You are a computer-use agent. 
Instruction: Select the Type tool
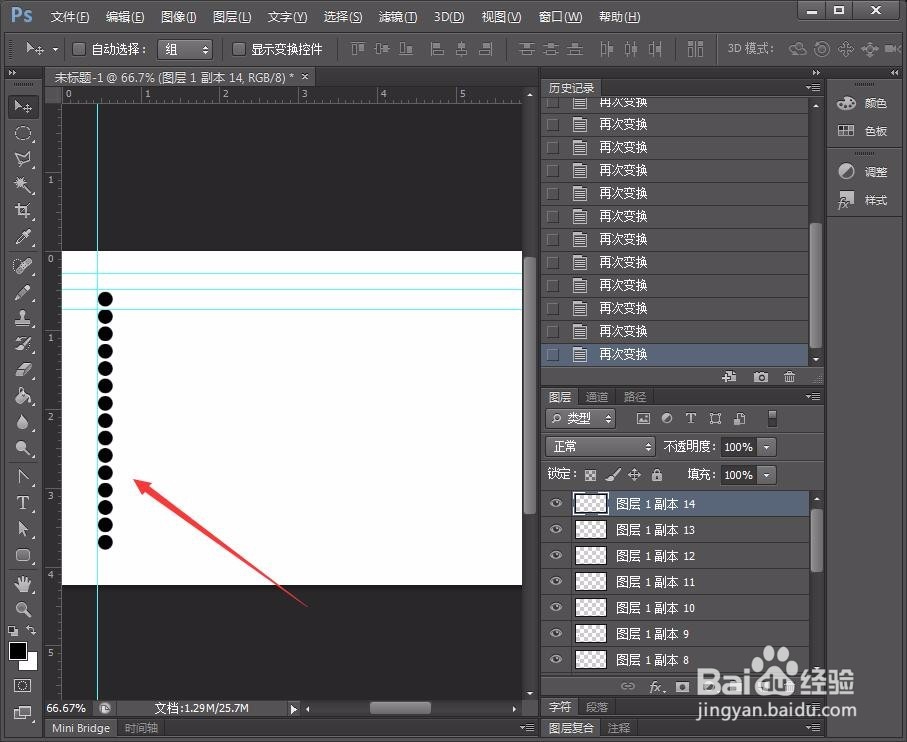[23, 503]
